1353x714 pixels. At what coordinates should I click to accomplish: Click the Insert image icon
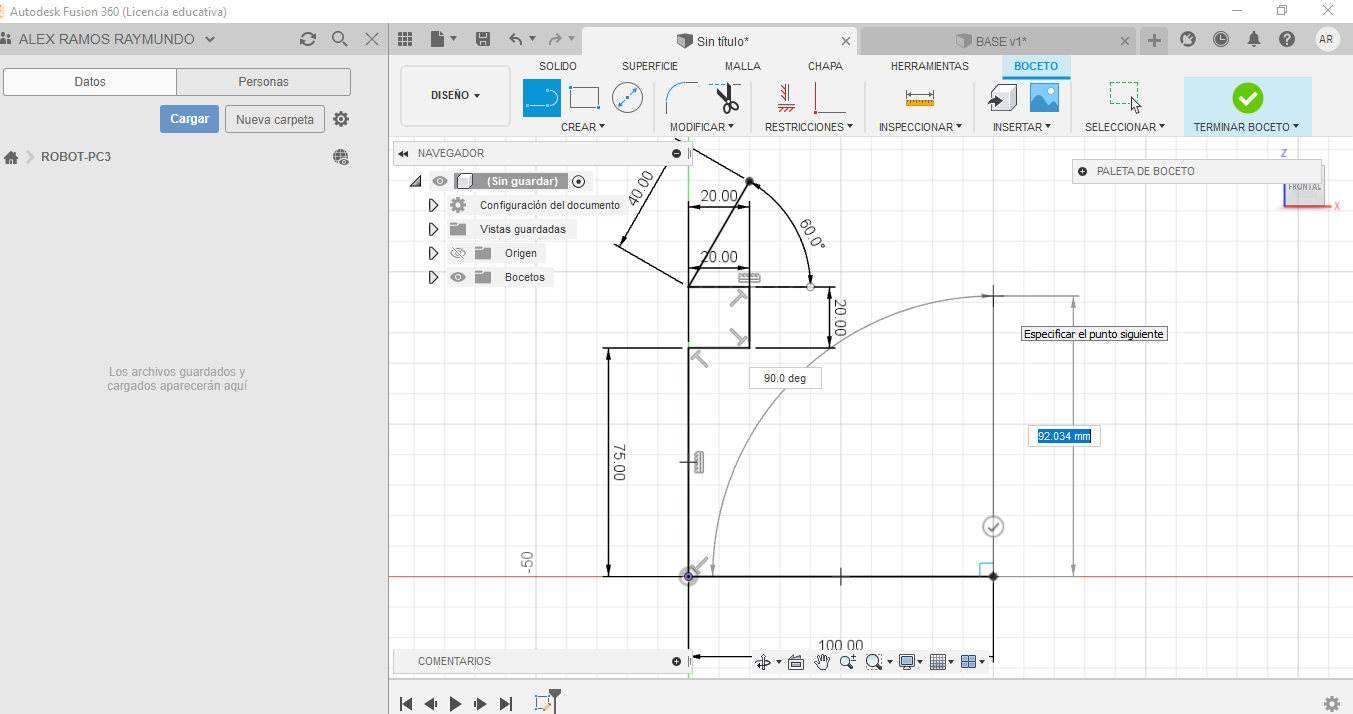click(x=1044, y=98)
